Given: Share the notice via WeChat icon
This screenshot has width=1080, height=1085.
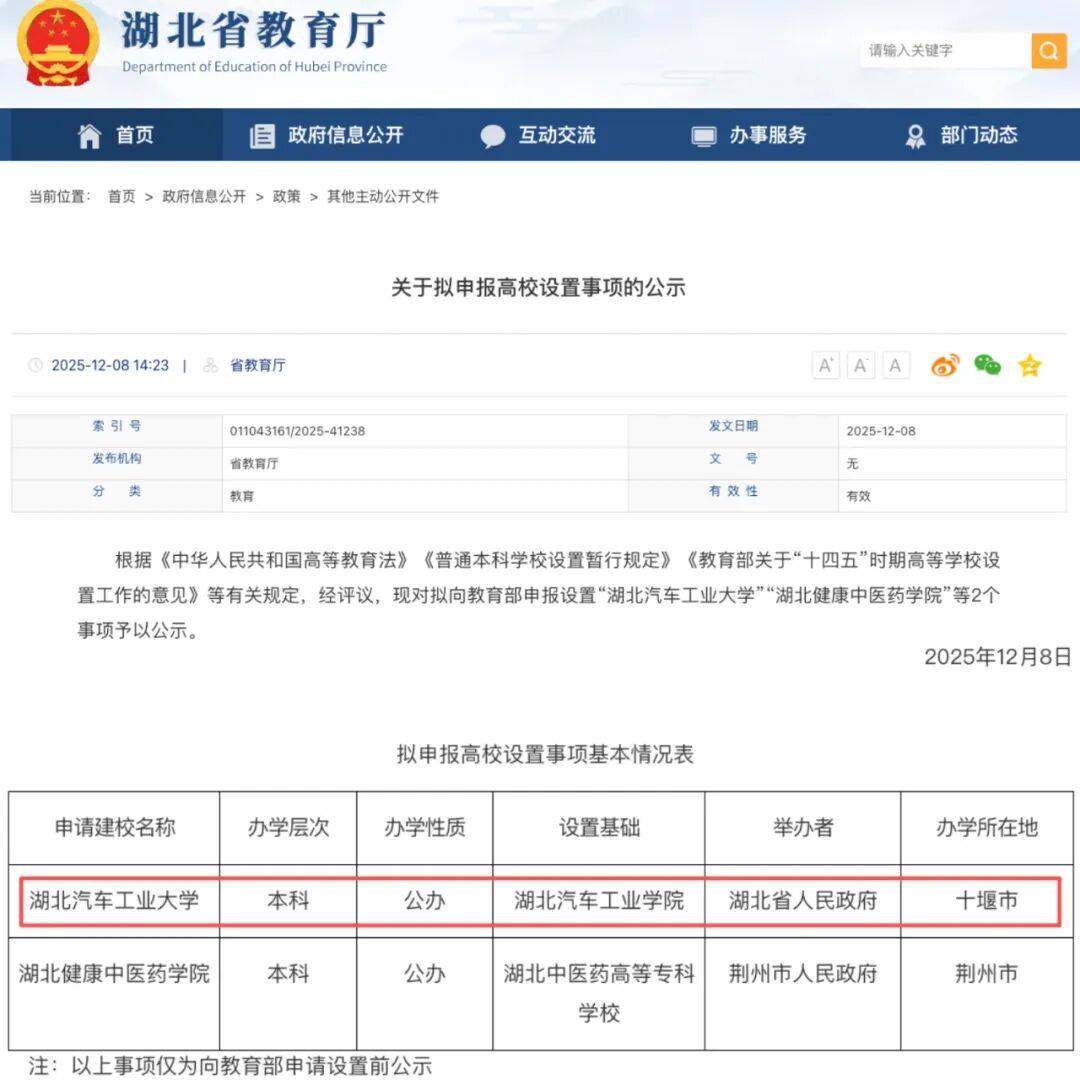Looking at the screenshot, I should coord(987,365).
